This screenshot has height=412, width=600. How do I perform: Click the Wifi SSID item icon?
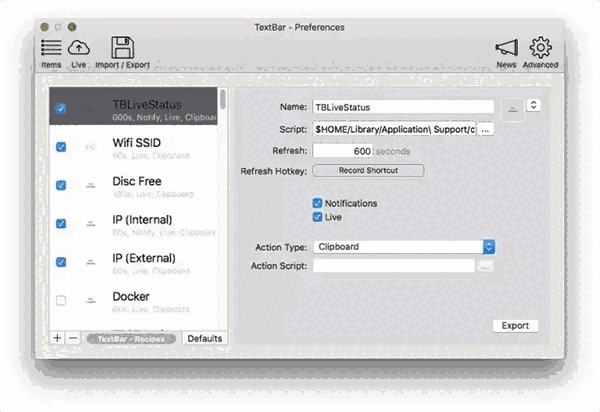(x=90, y=147)
